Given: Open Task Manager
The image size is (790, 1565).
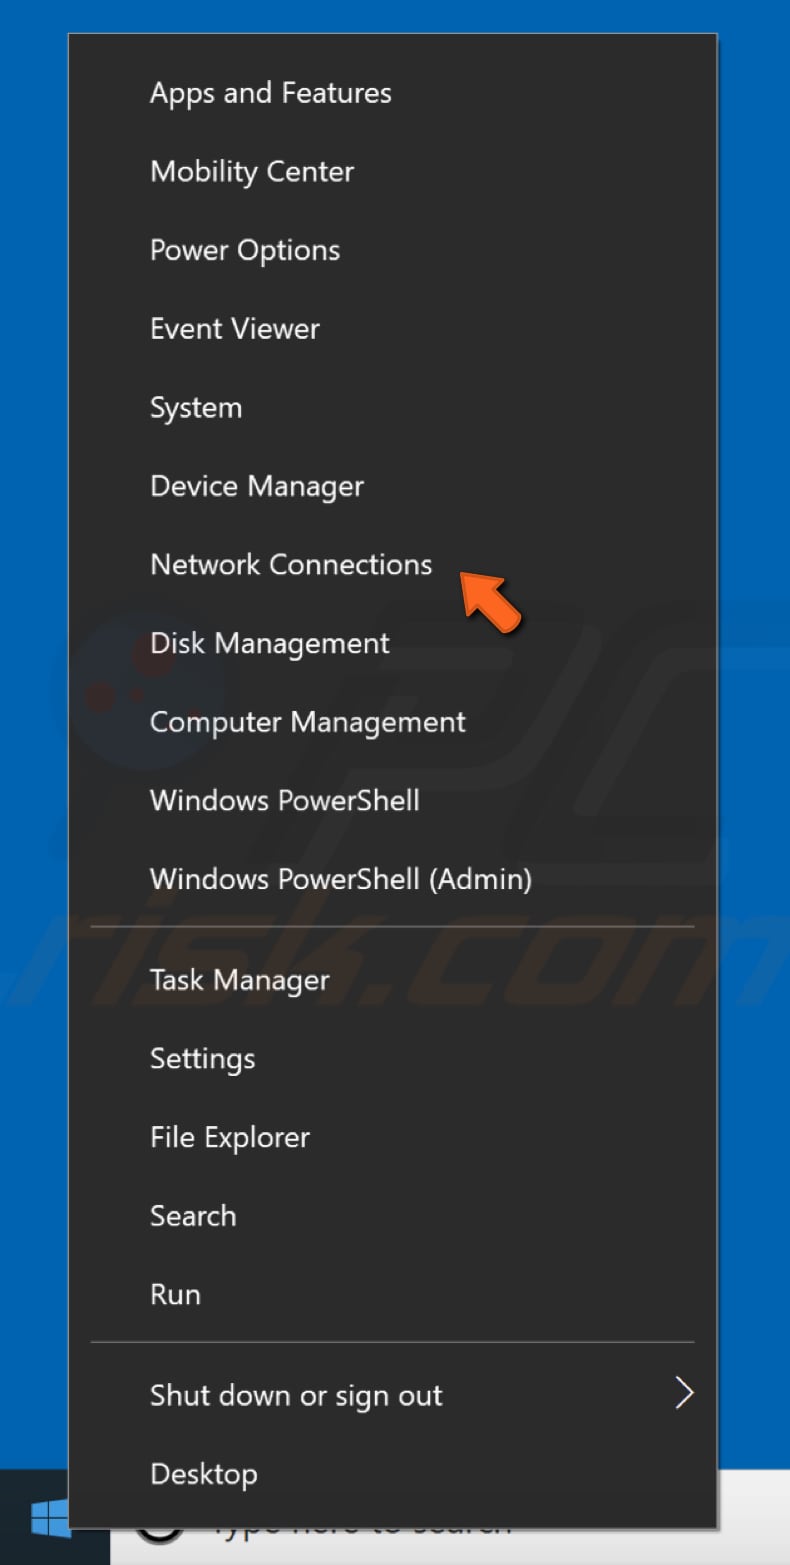Looking at the screenshot, I should (x=239, y=980).
